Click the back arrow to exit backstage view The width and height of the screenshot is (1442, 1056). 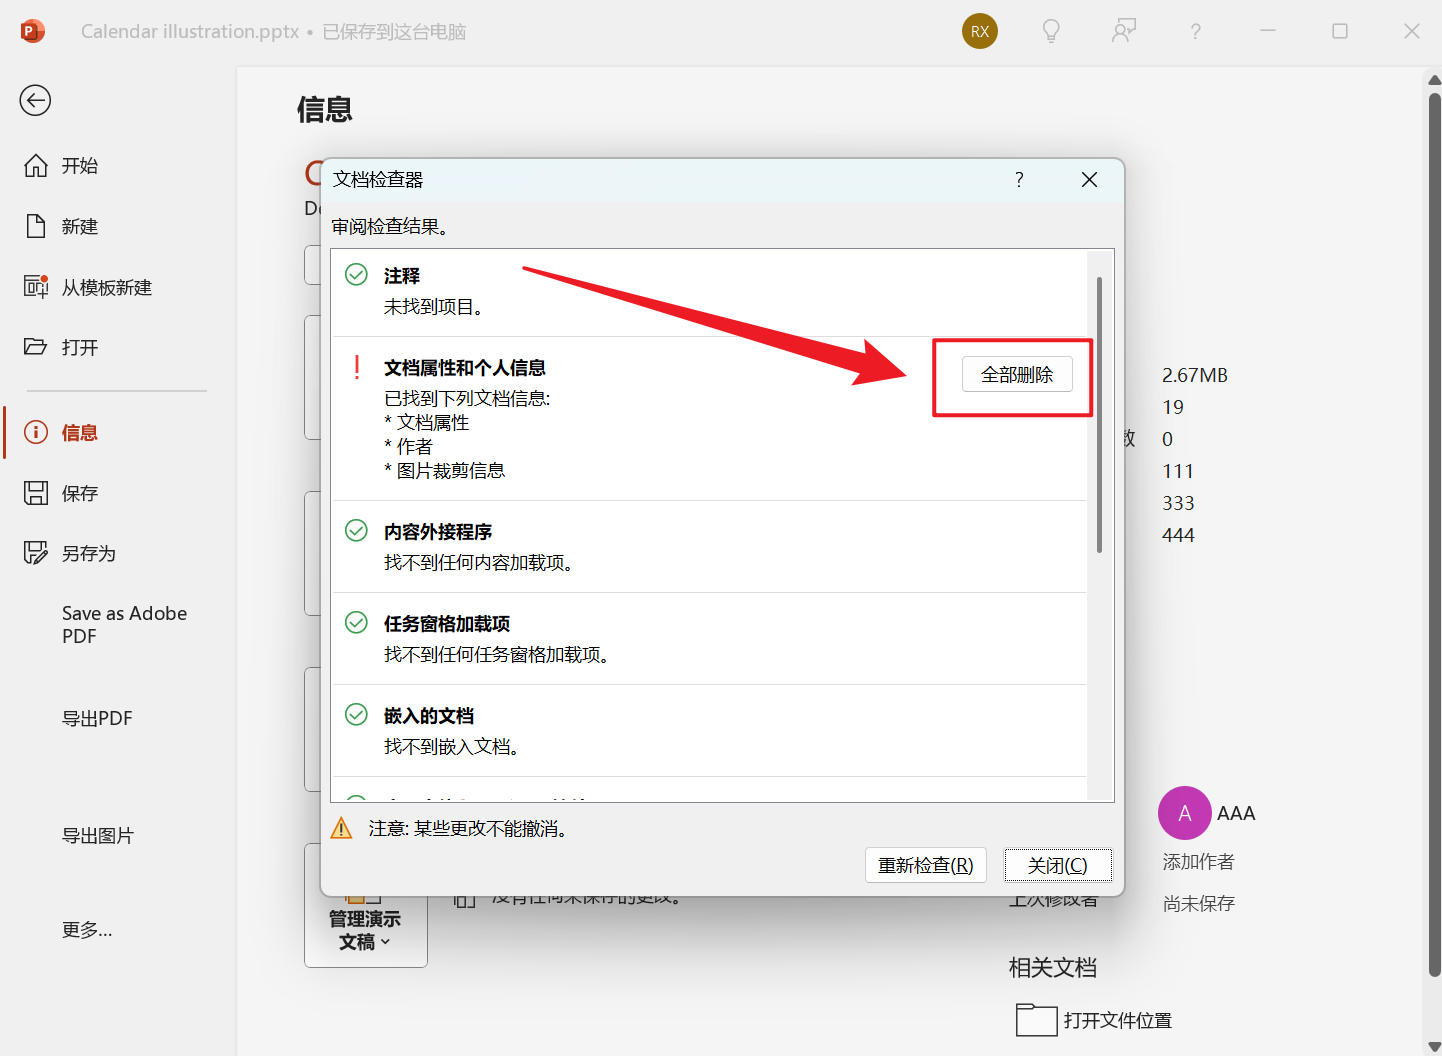coord(35,100)
